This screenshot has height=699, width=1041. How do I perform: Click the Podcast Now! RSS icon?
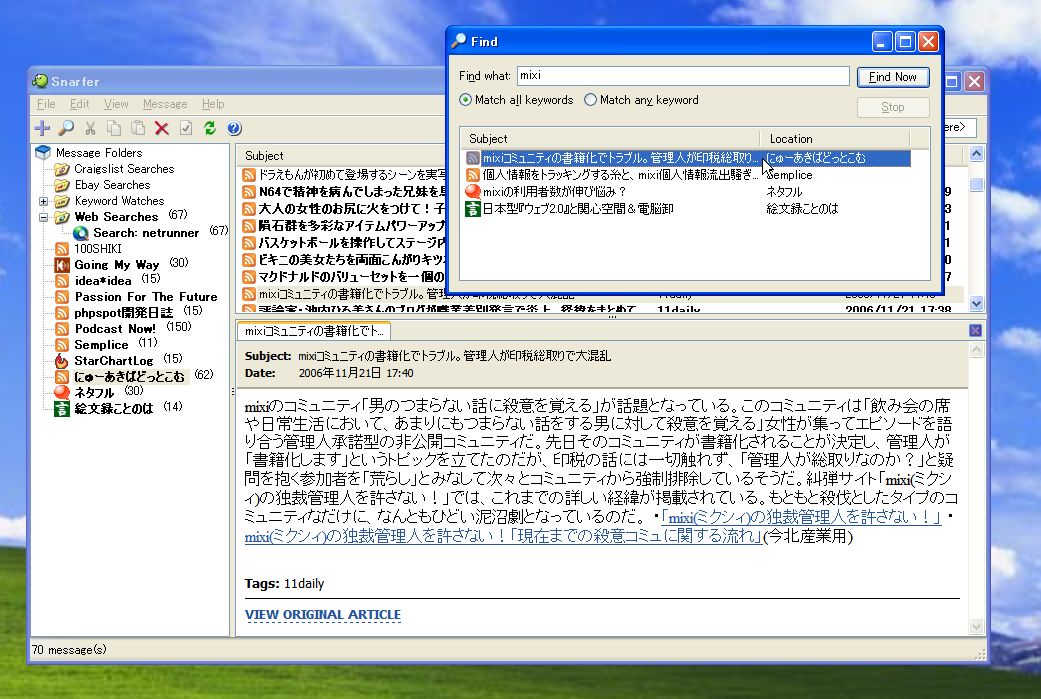point(62,329)
